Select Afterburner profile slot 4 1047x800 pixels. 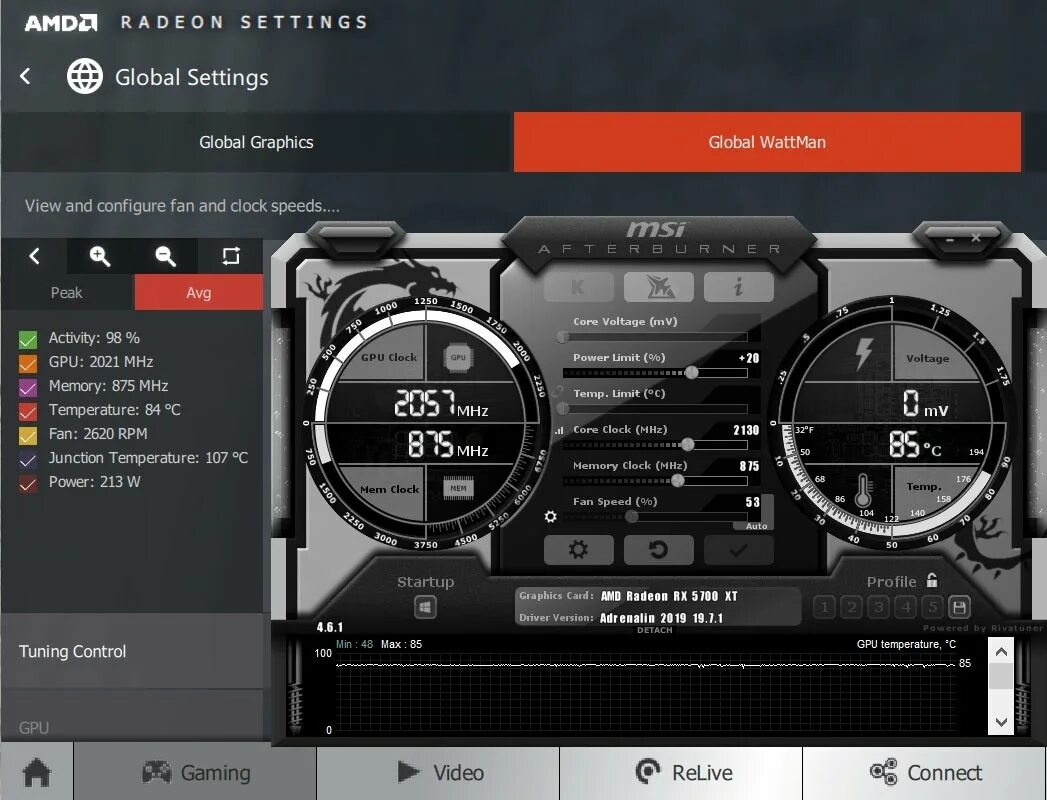tap(906, 607)
